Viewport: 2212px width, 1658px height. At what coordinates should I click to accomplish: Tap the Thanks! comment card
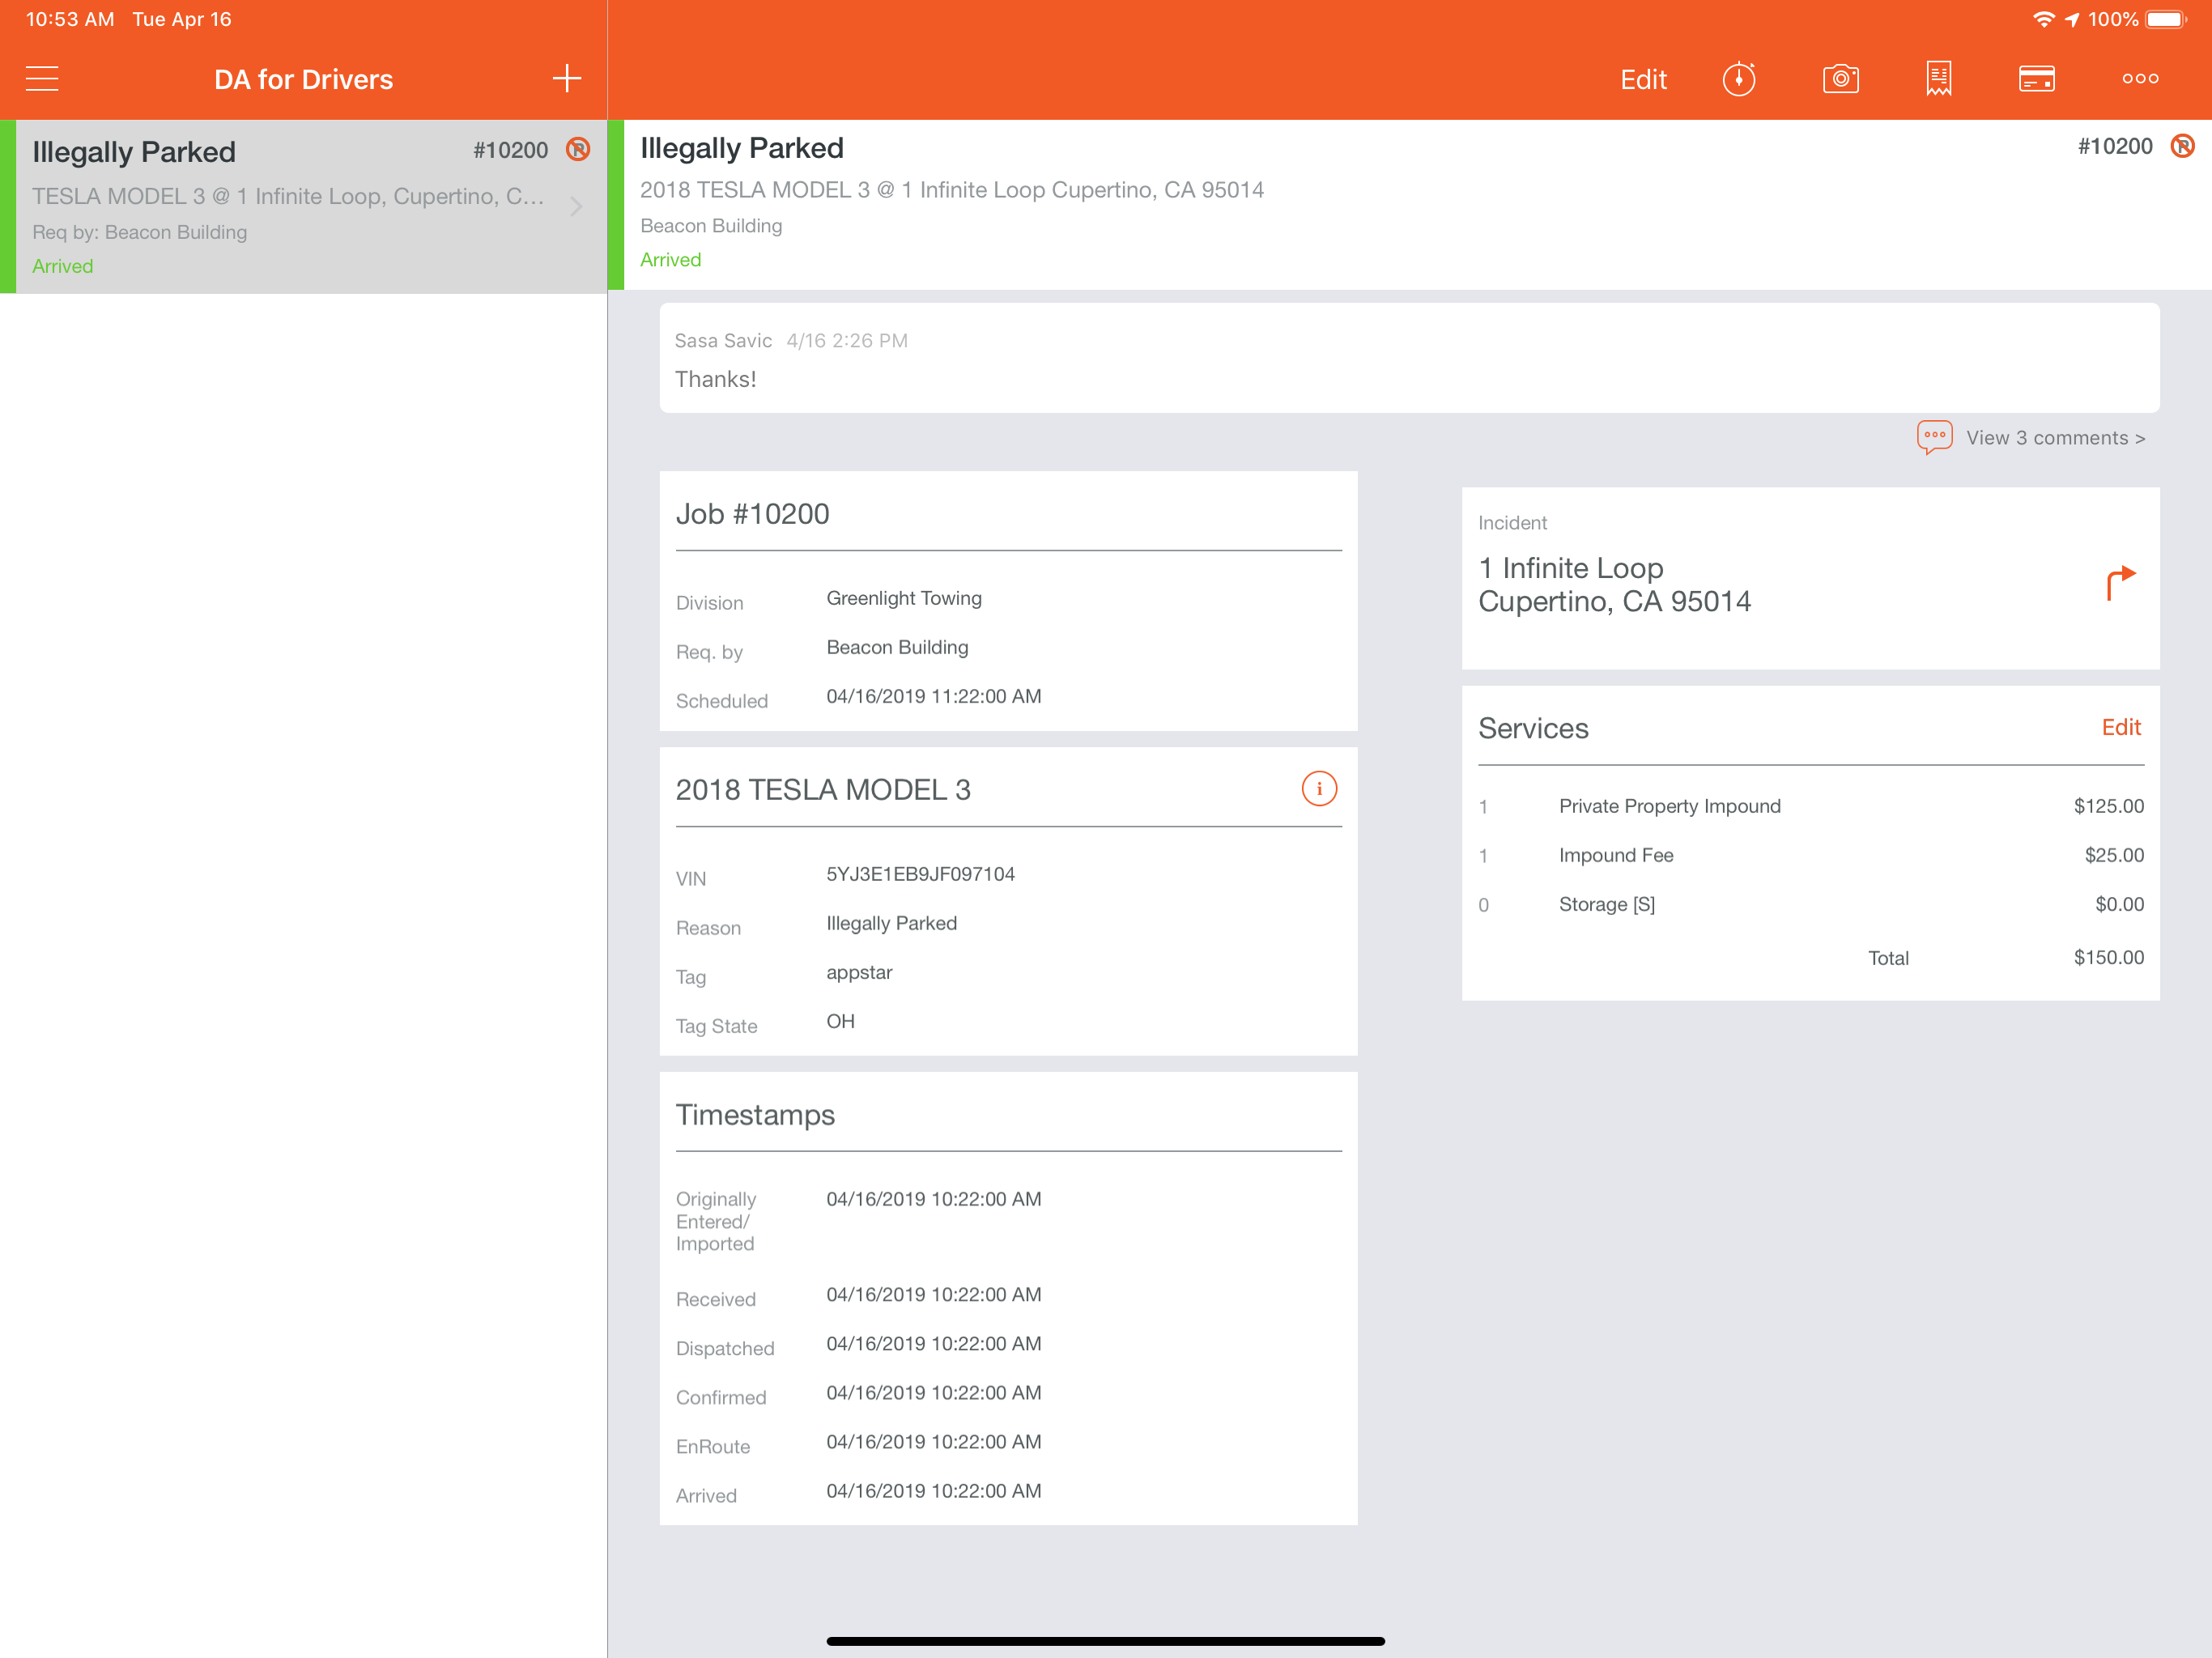click(x=1409, y=358)
